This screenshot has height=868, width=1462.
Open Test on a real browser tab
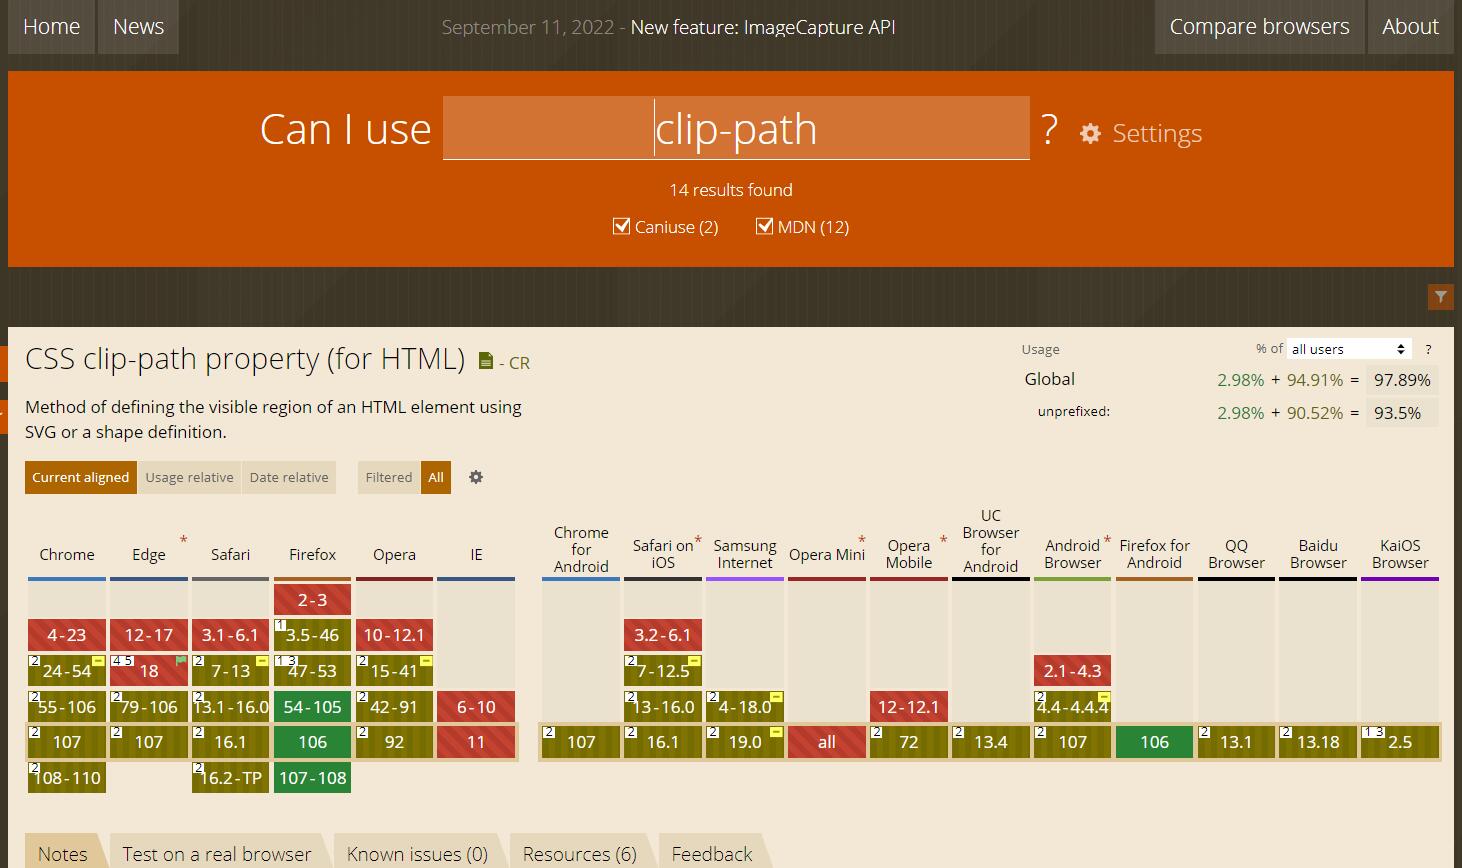217,853
